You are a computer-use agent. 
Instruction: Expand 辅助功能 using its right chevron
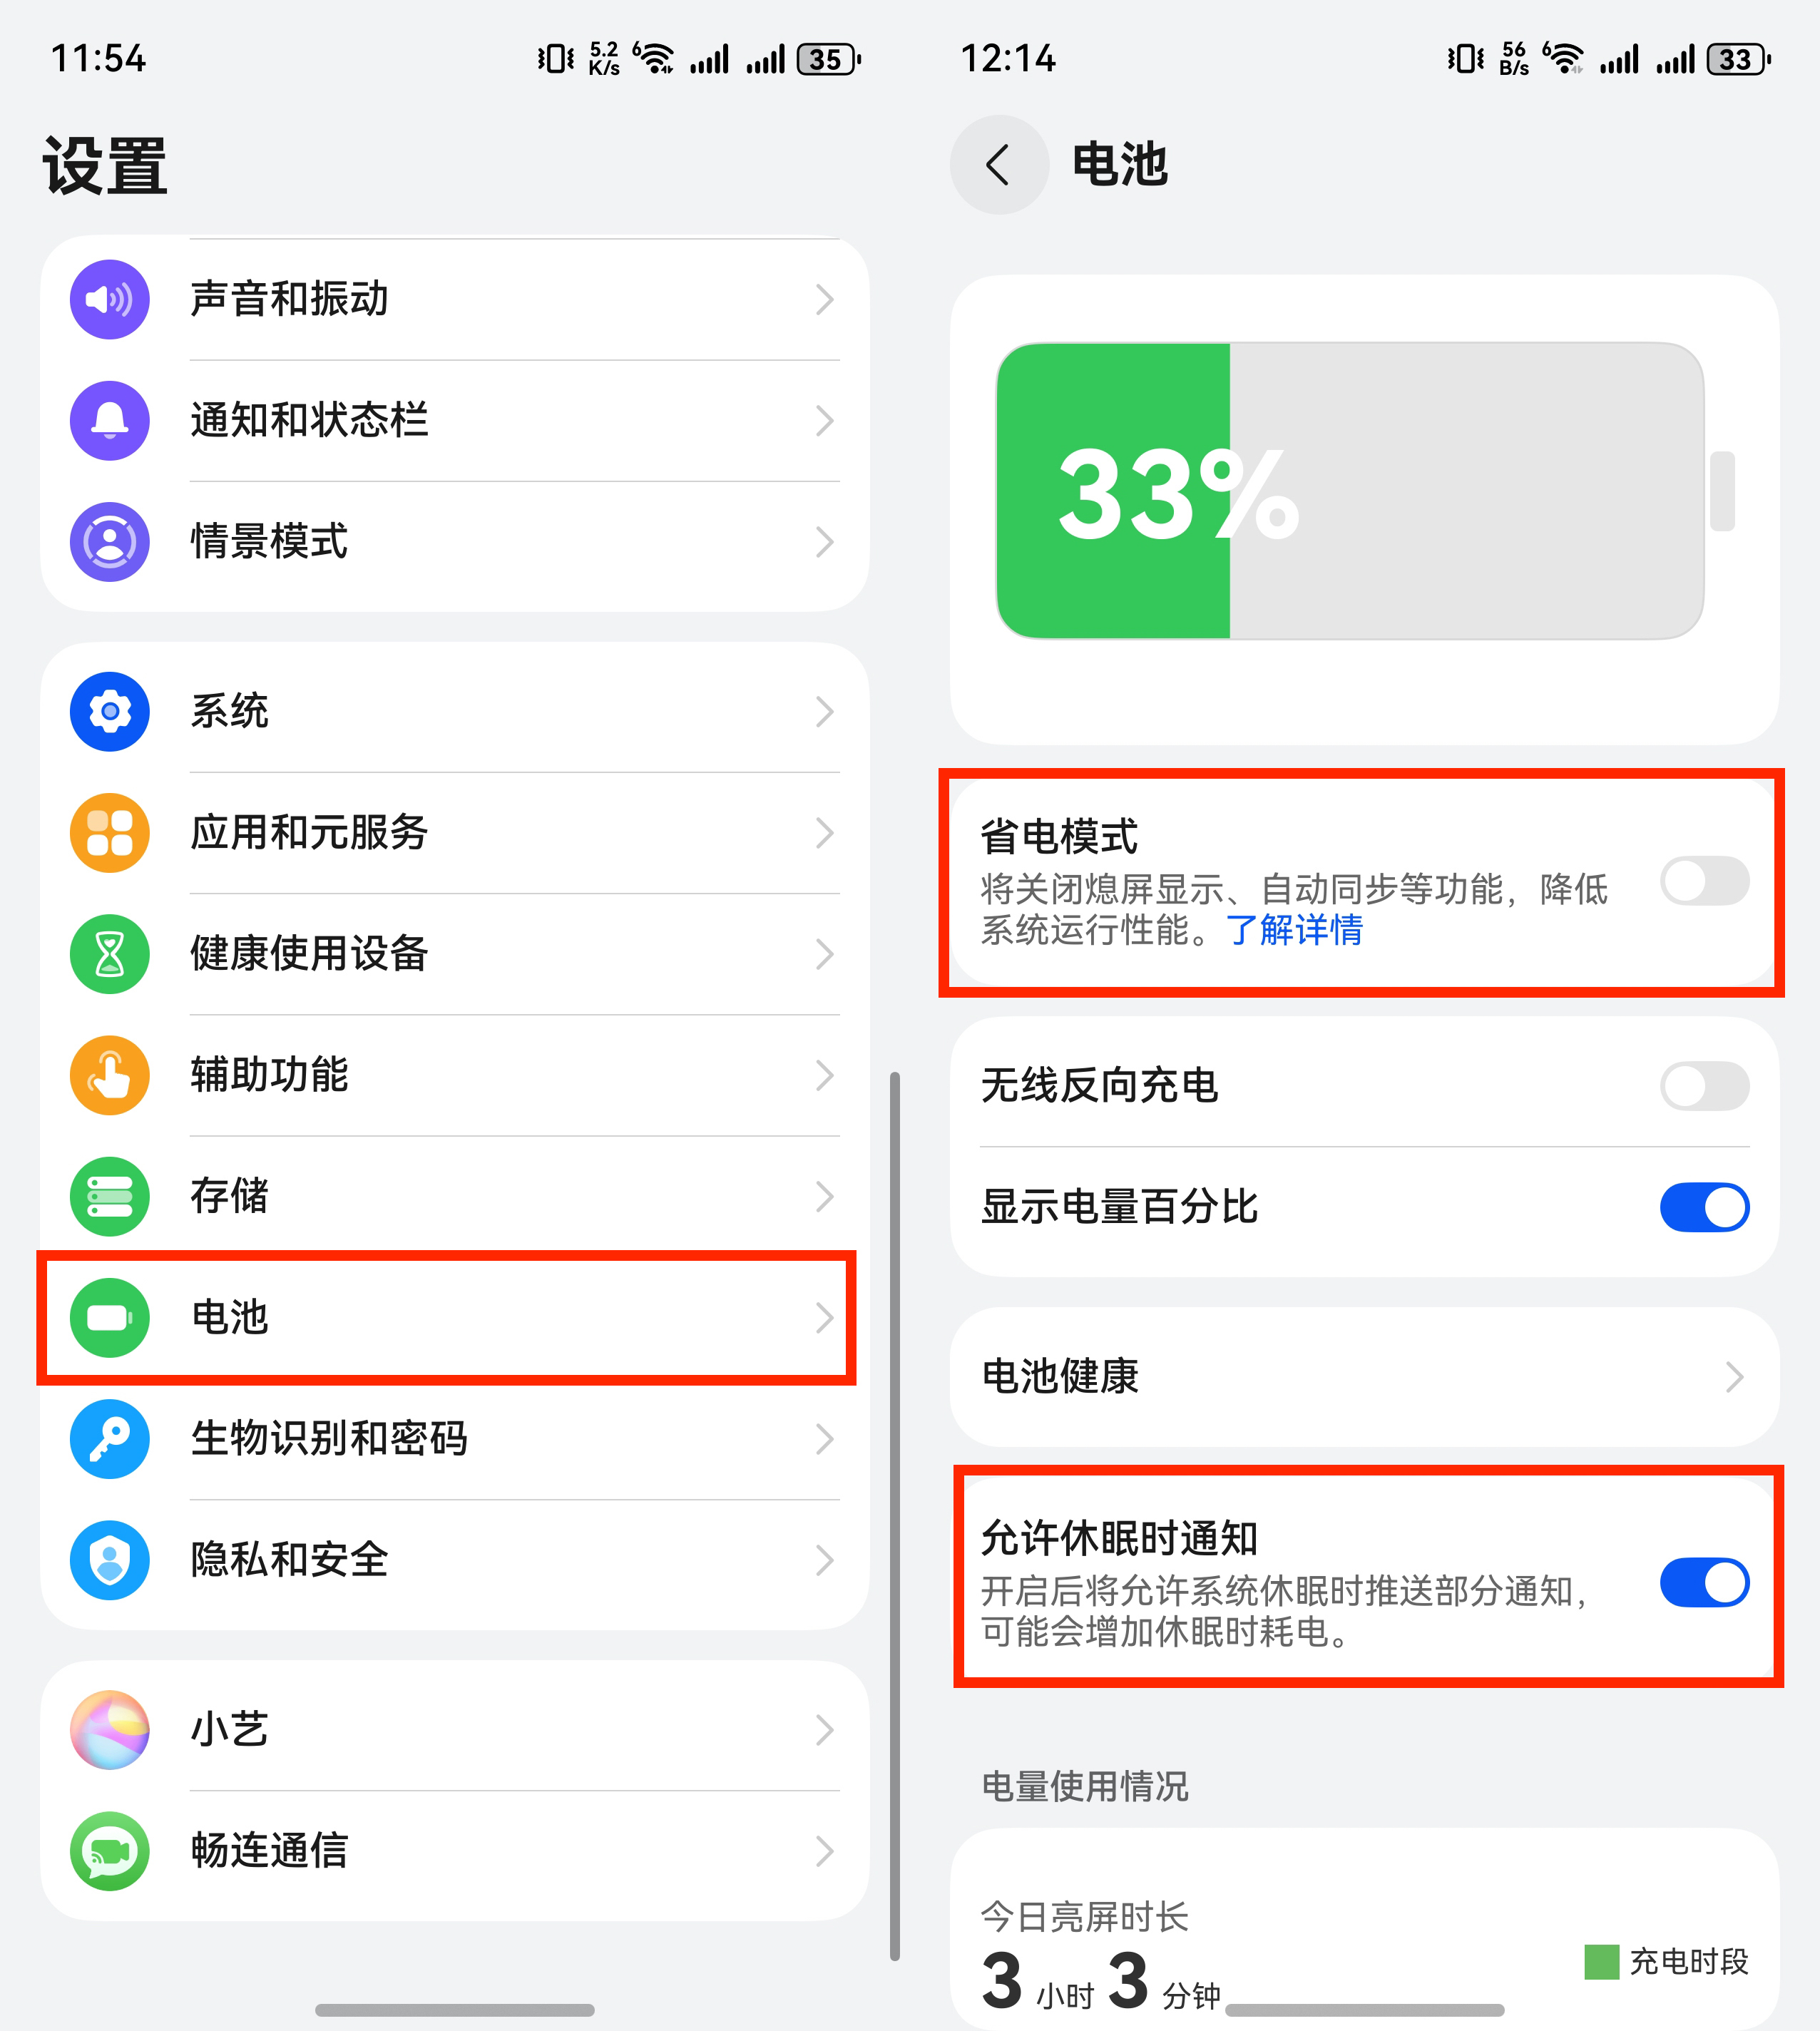[x=824, y=1075]
